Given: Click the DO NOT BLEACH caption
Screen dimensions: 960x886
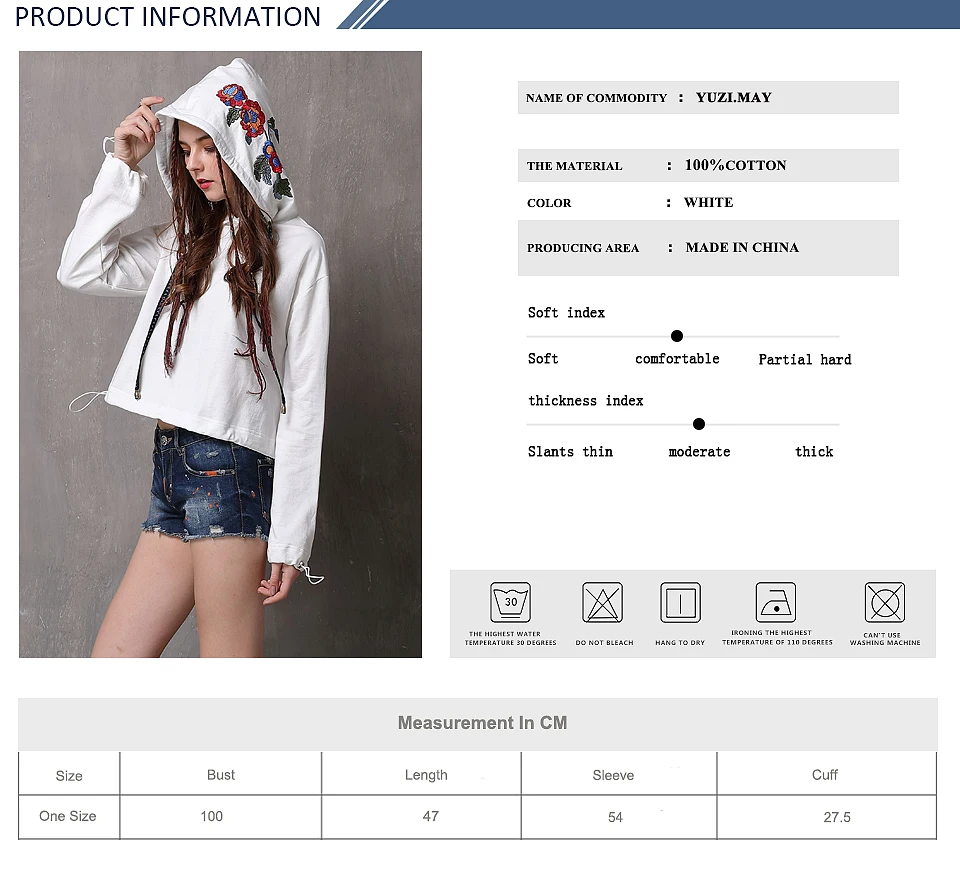Looking at the screenshot, I should coord(604,643).
